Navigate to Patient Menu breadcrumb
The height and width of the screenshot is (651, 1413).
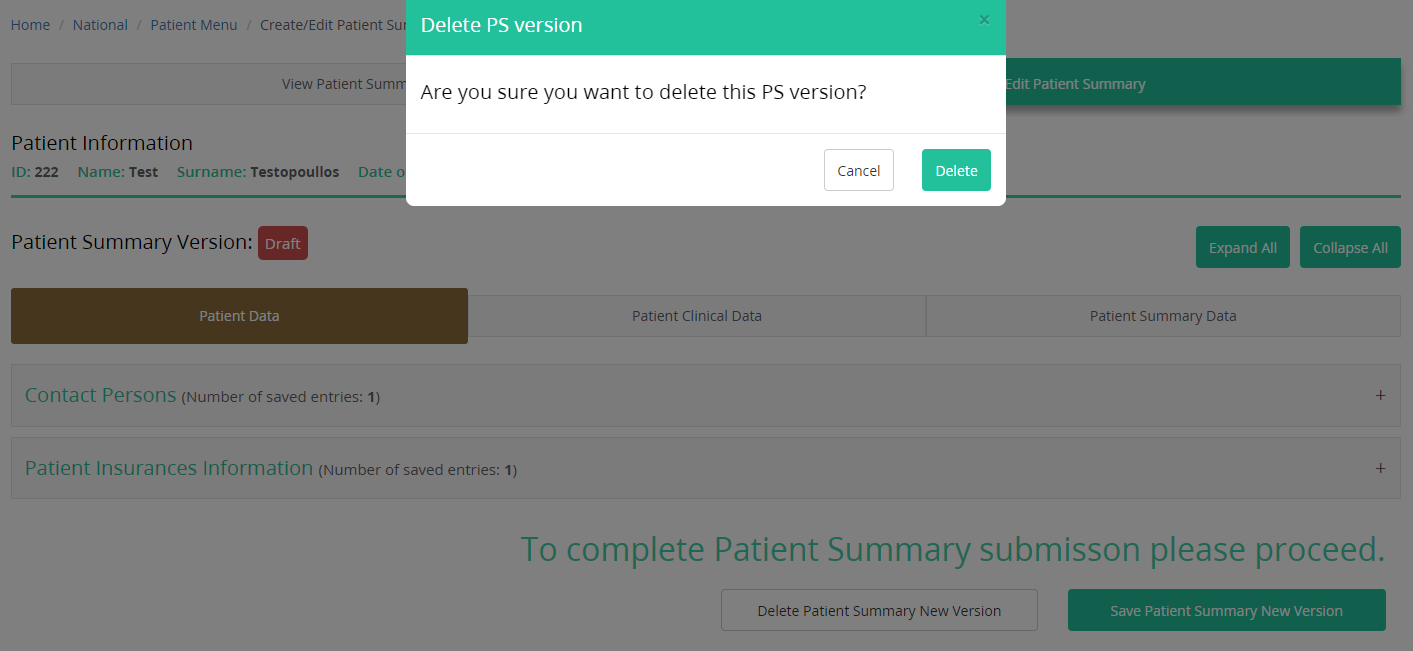[194, 25]
